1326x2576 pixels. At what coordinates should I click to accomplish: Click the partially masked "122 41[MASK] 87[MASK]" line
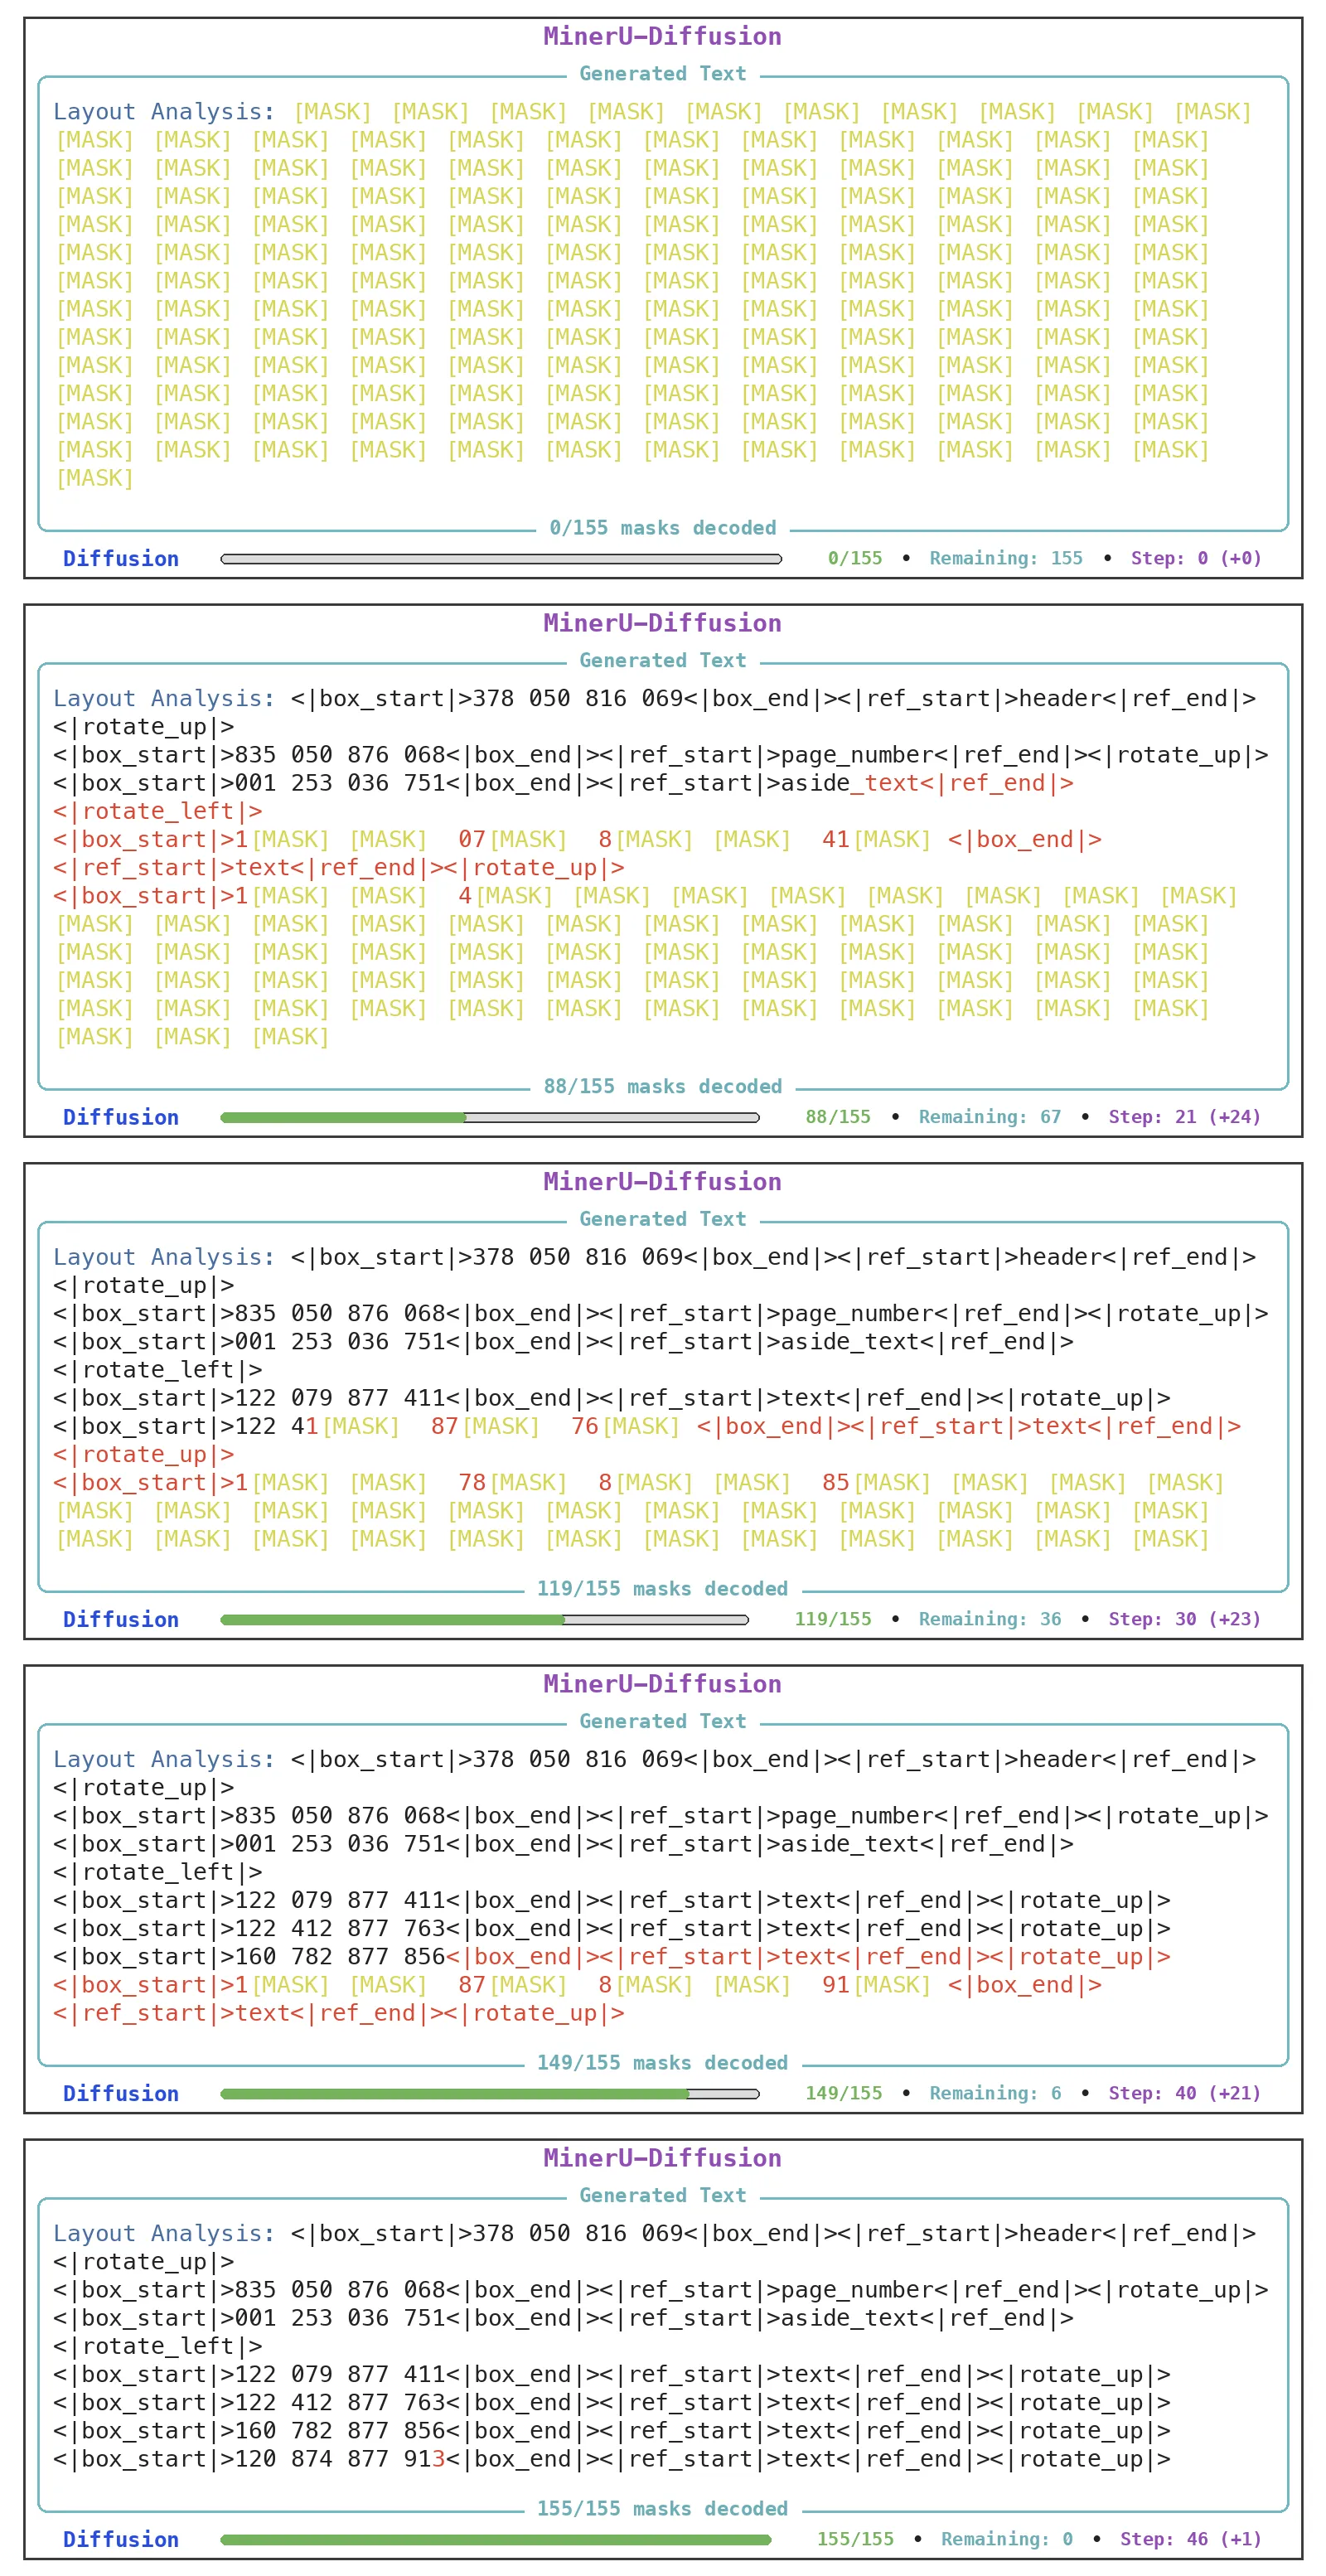coord(647,1426)
